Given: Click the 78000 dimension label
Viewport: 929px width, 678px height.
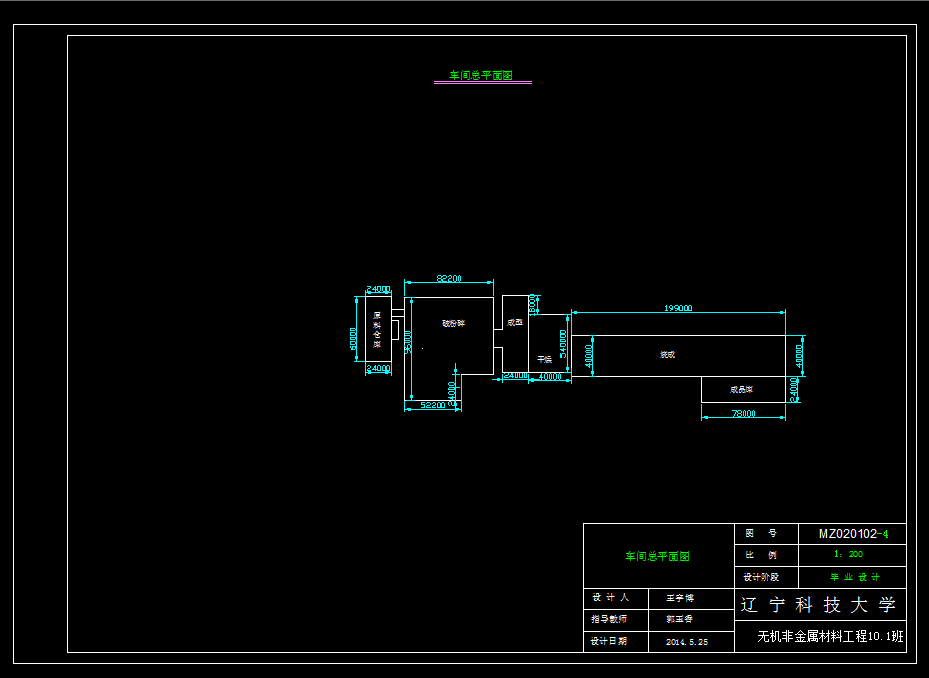Looking at the screenshot, I should tap(744, 414).
